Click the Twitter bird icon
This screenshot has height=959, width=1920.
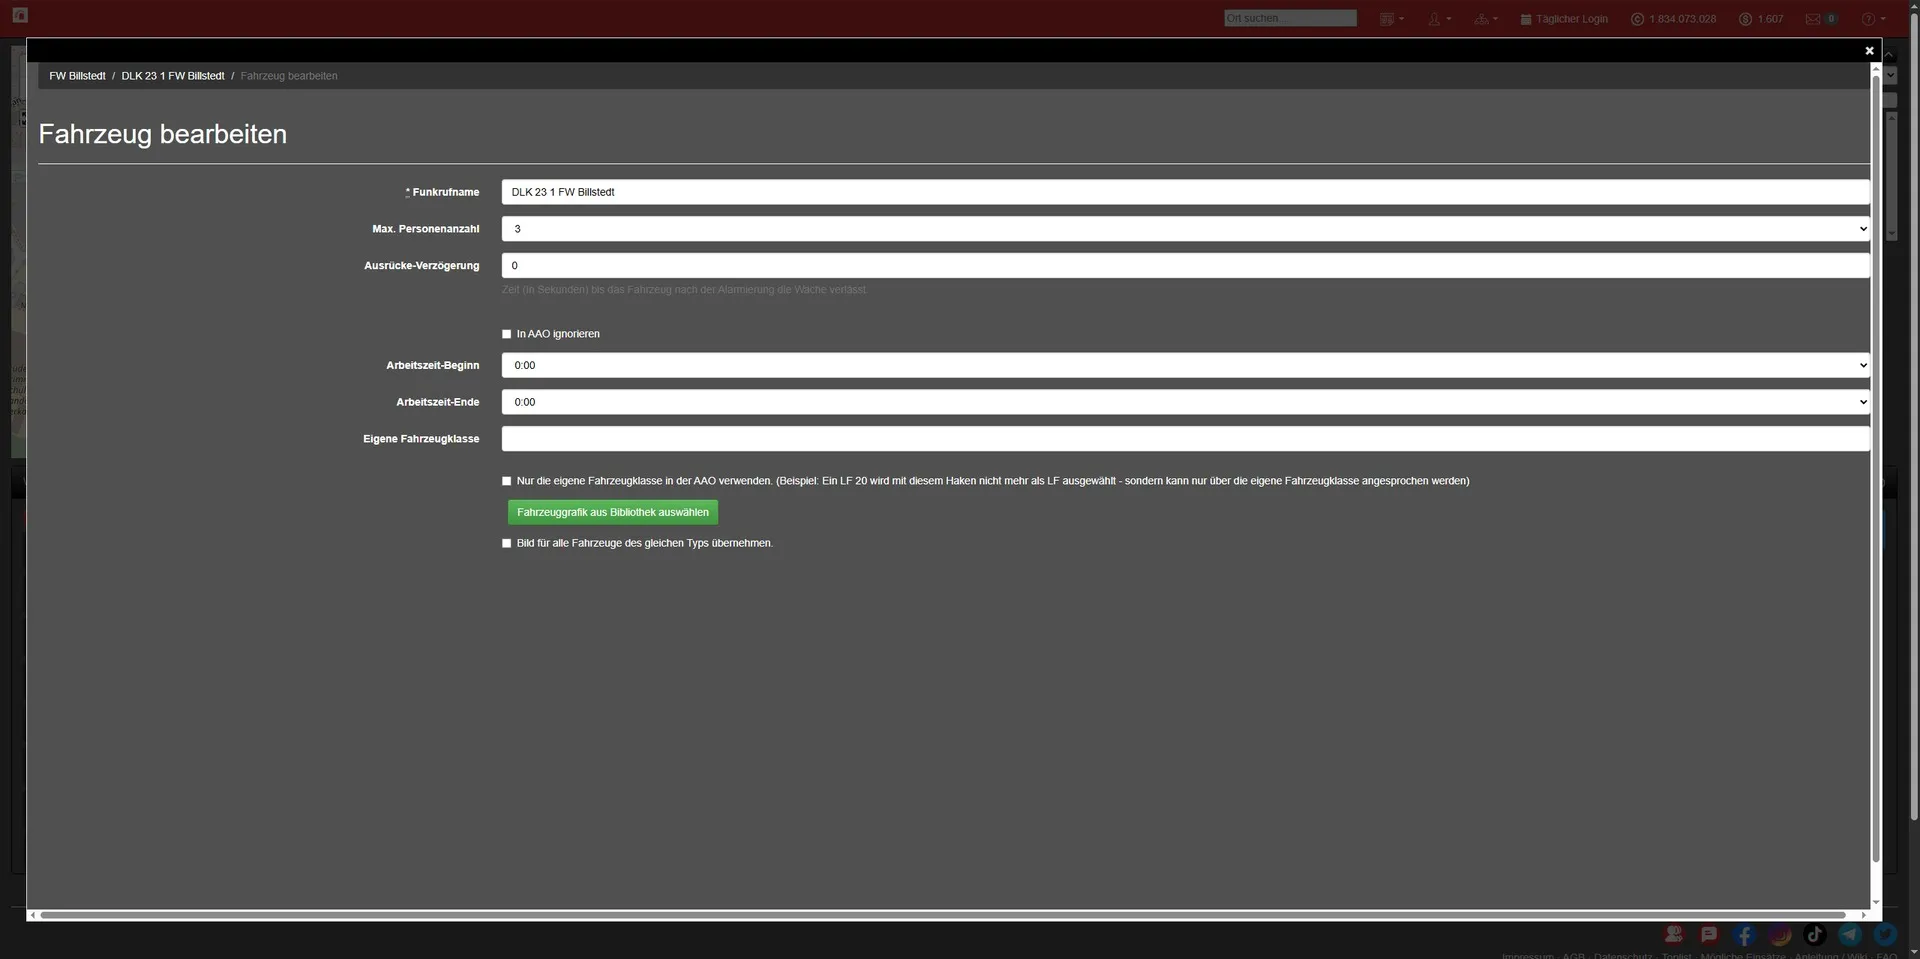(1885, 935)
